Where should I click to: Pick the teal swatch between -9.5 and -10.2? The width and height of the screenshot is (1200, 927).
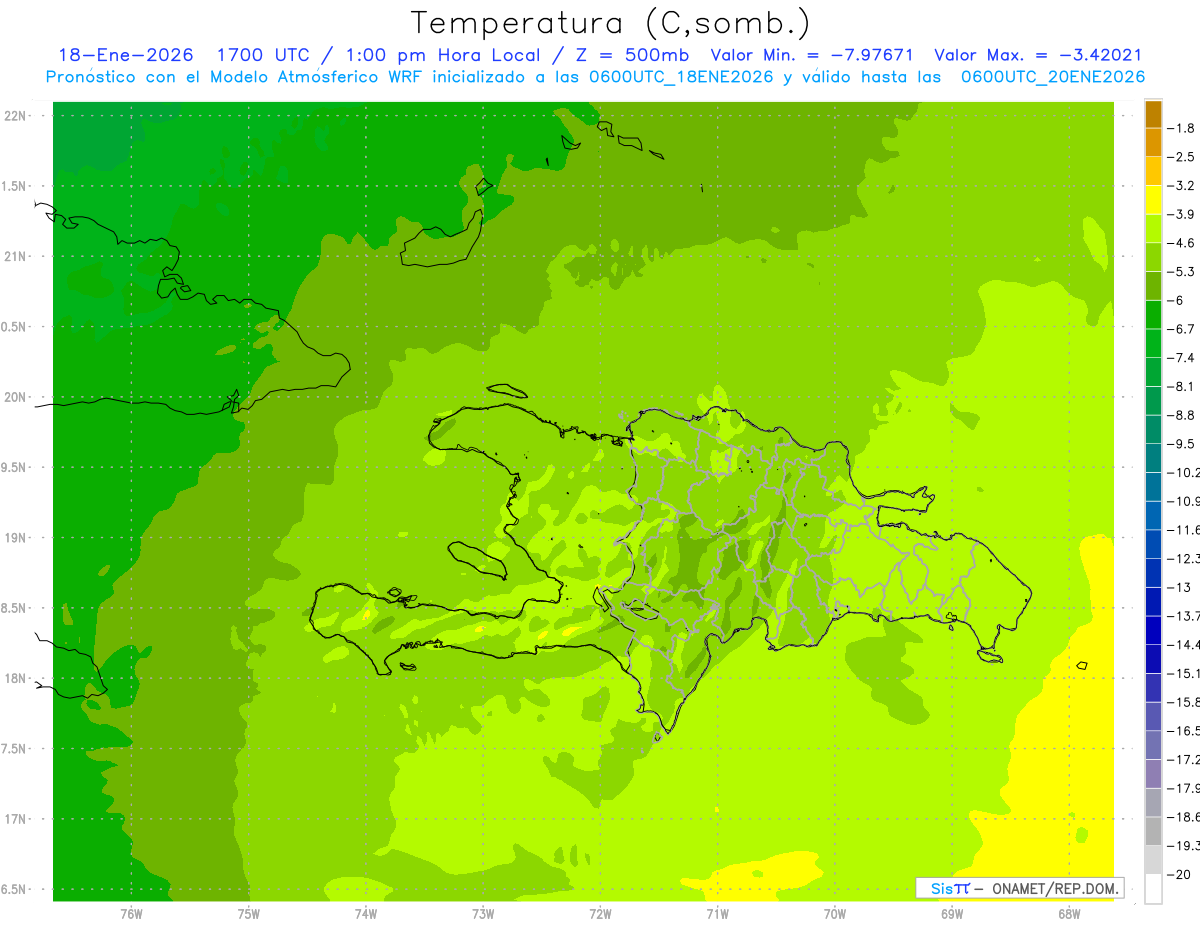click(x=1153, y=458)
